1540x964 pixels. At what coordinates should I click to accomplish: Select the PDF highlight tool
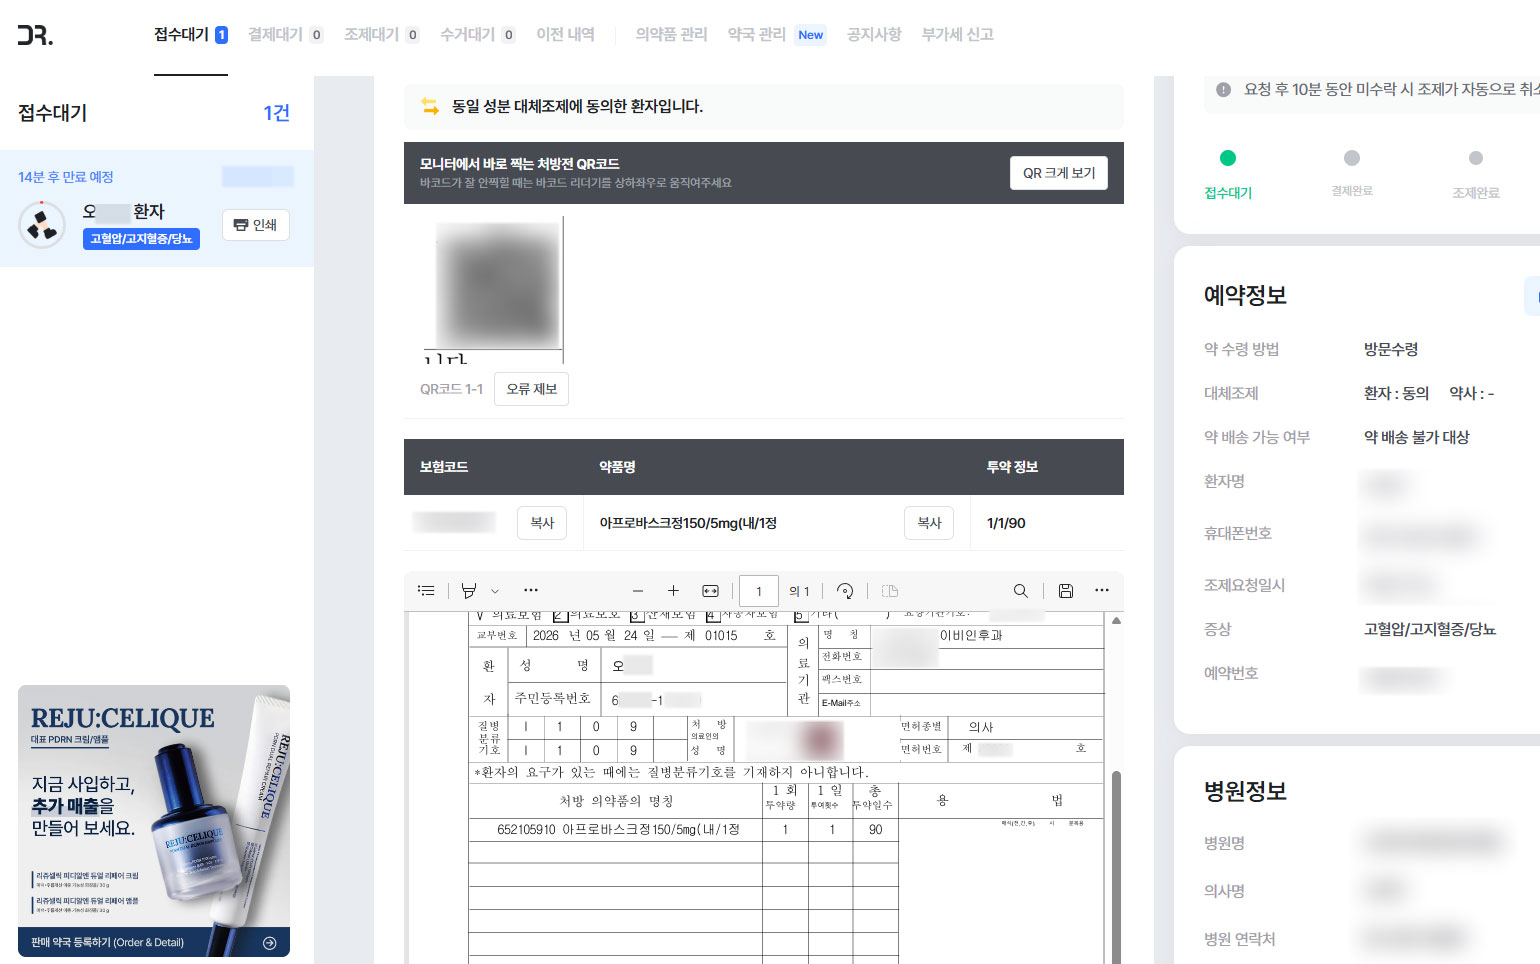tap(469, 591)
